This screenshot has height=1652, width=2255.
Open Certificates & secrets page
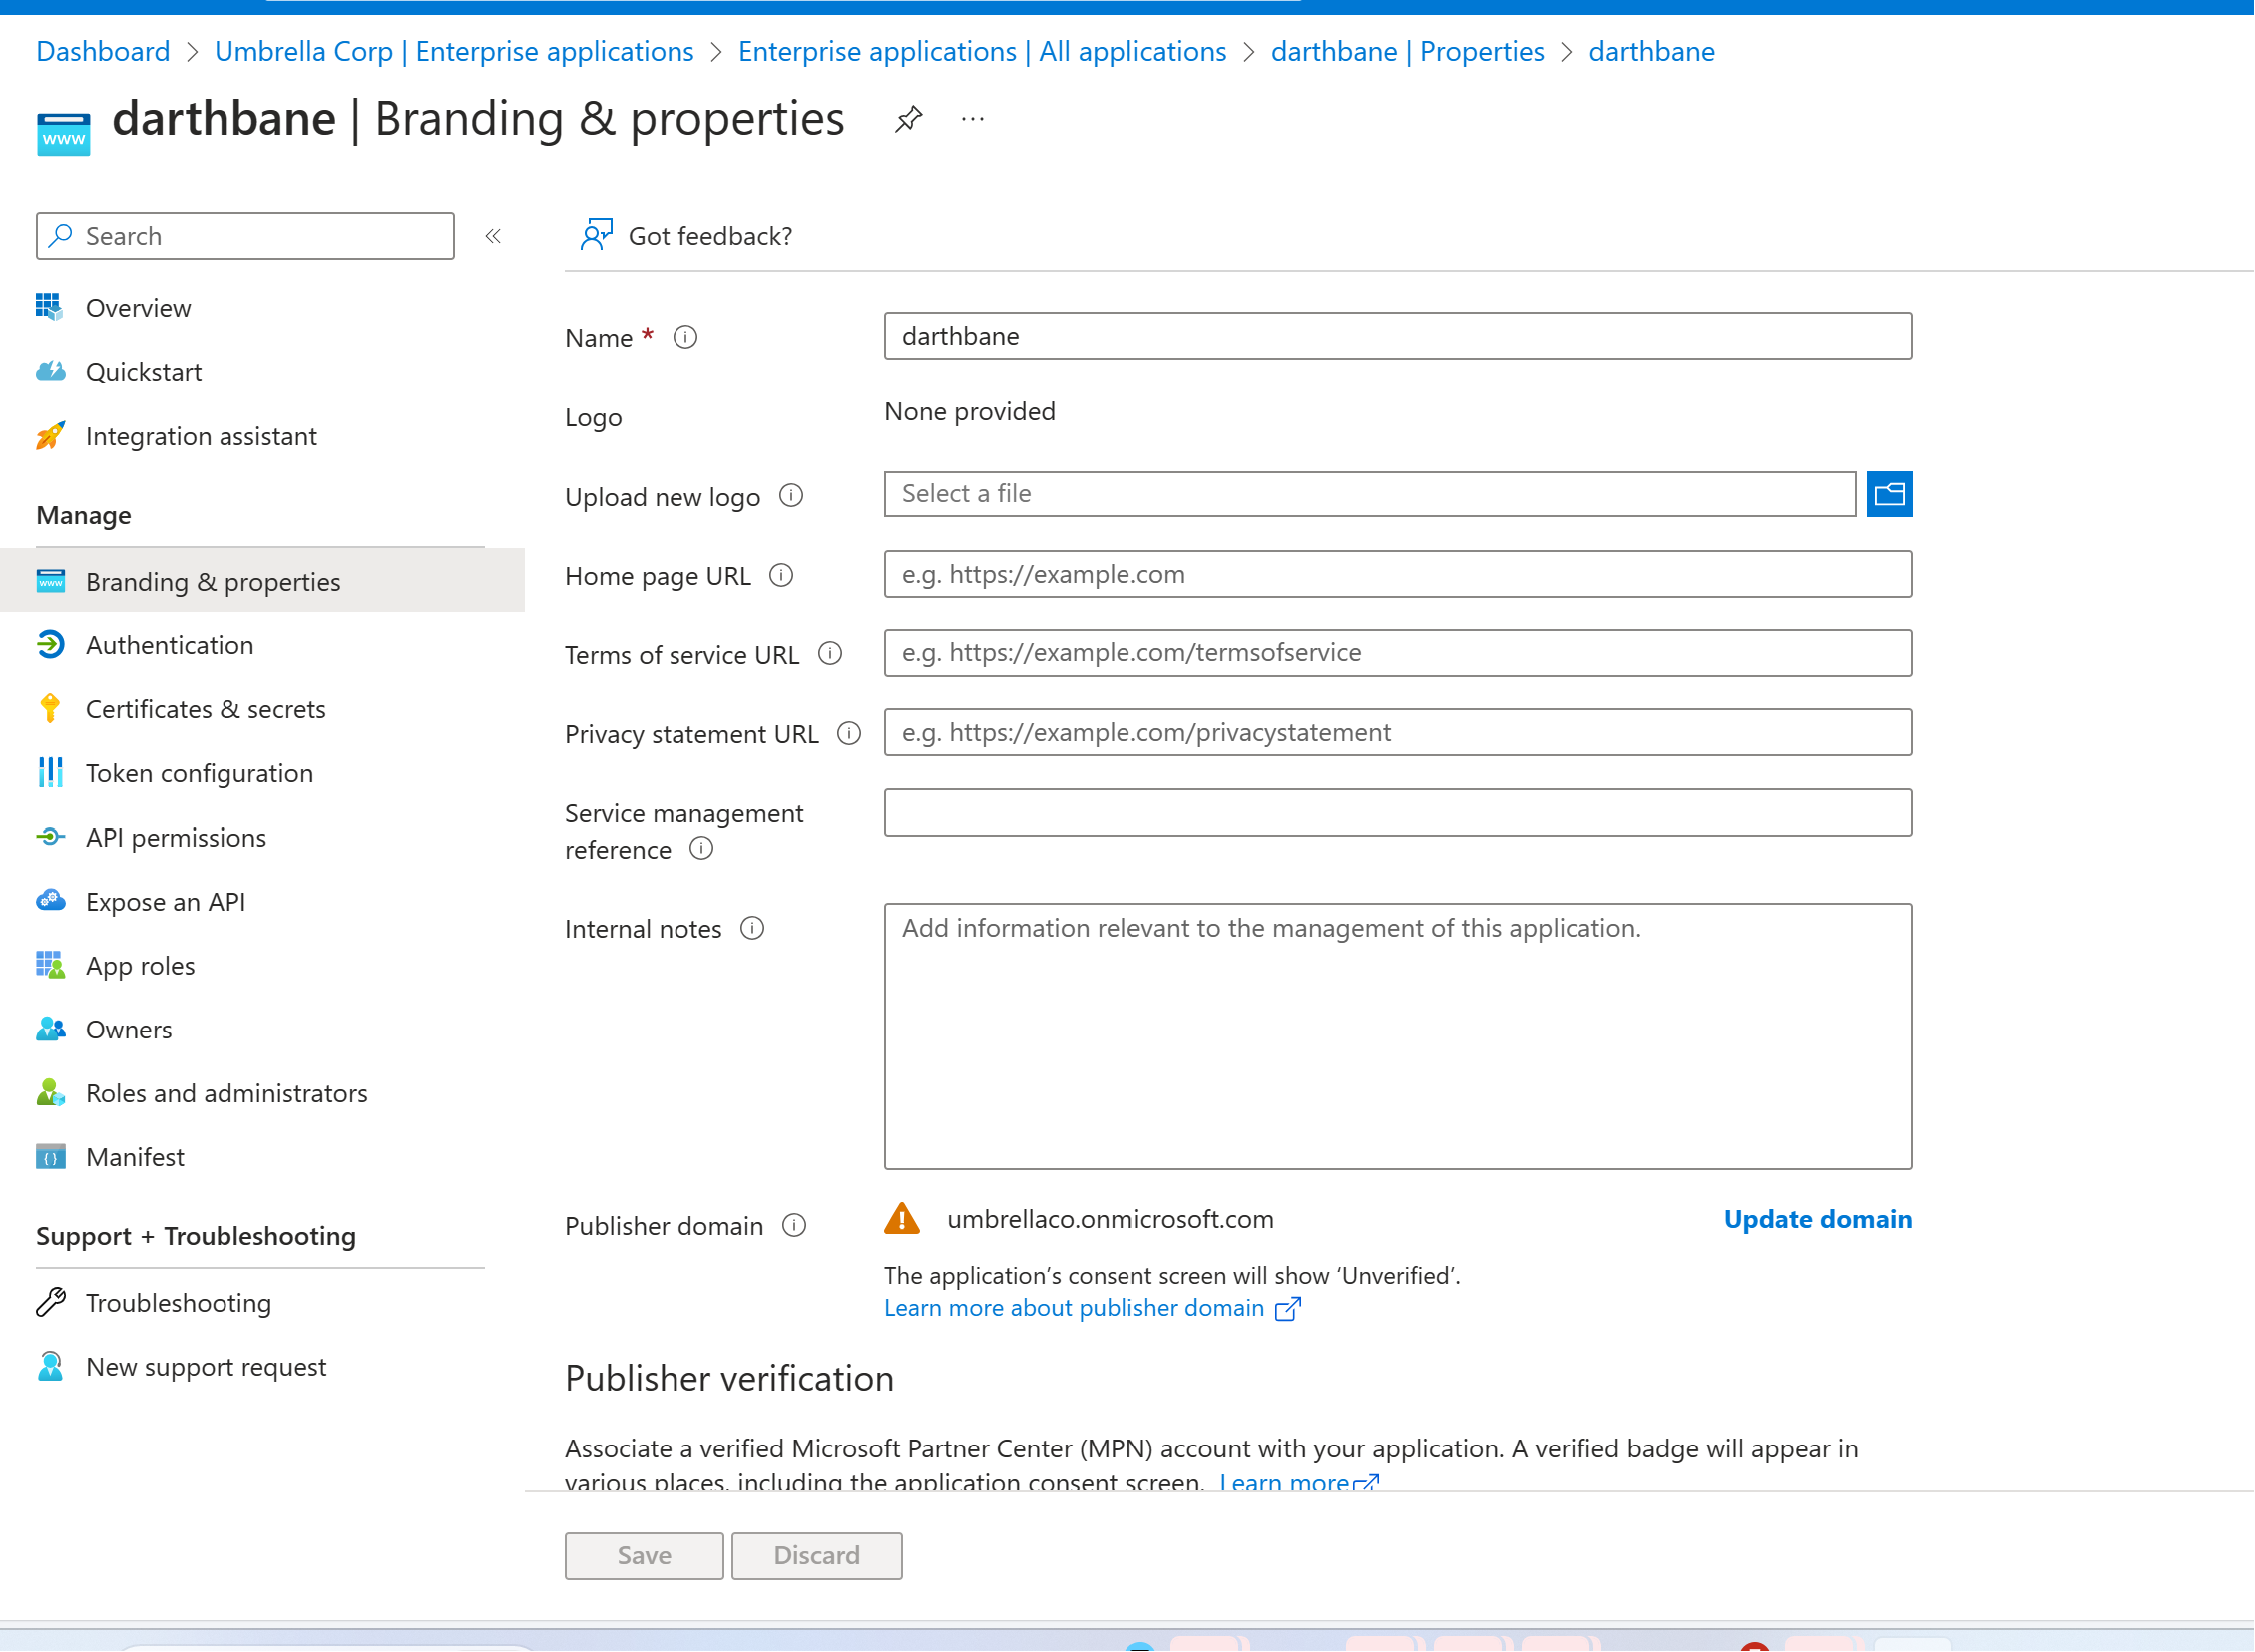(x=205, y=709)
